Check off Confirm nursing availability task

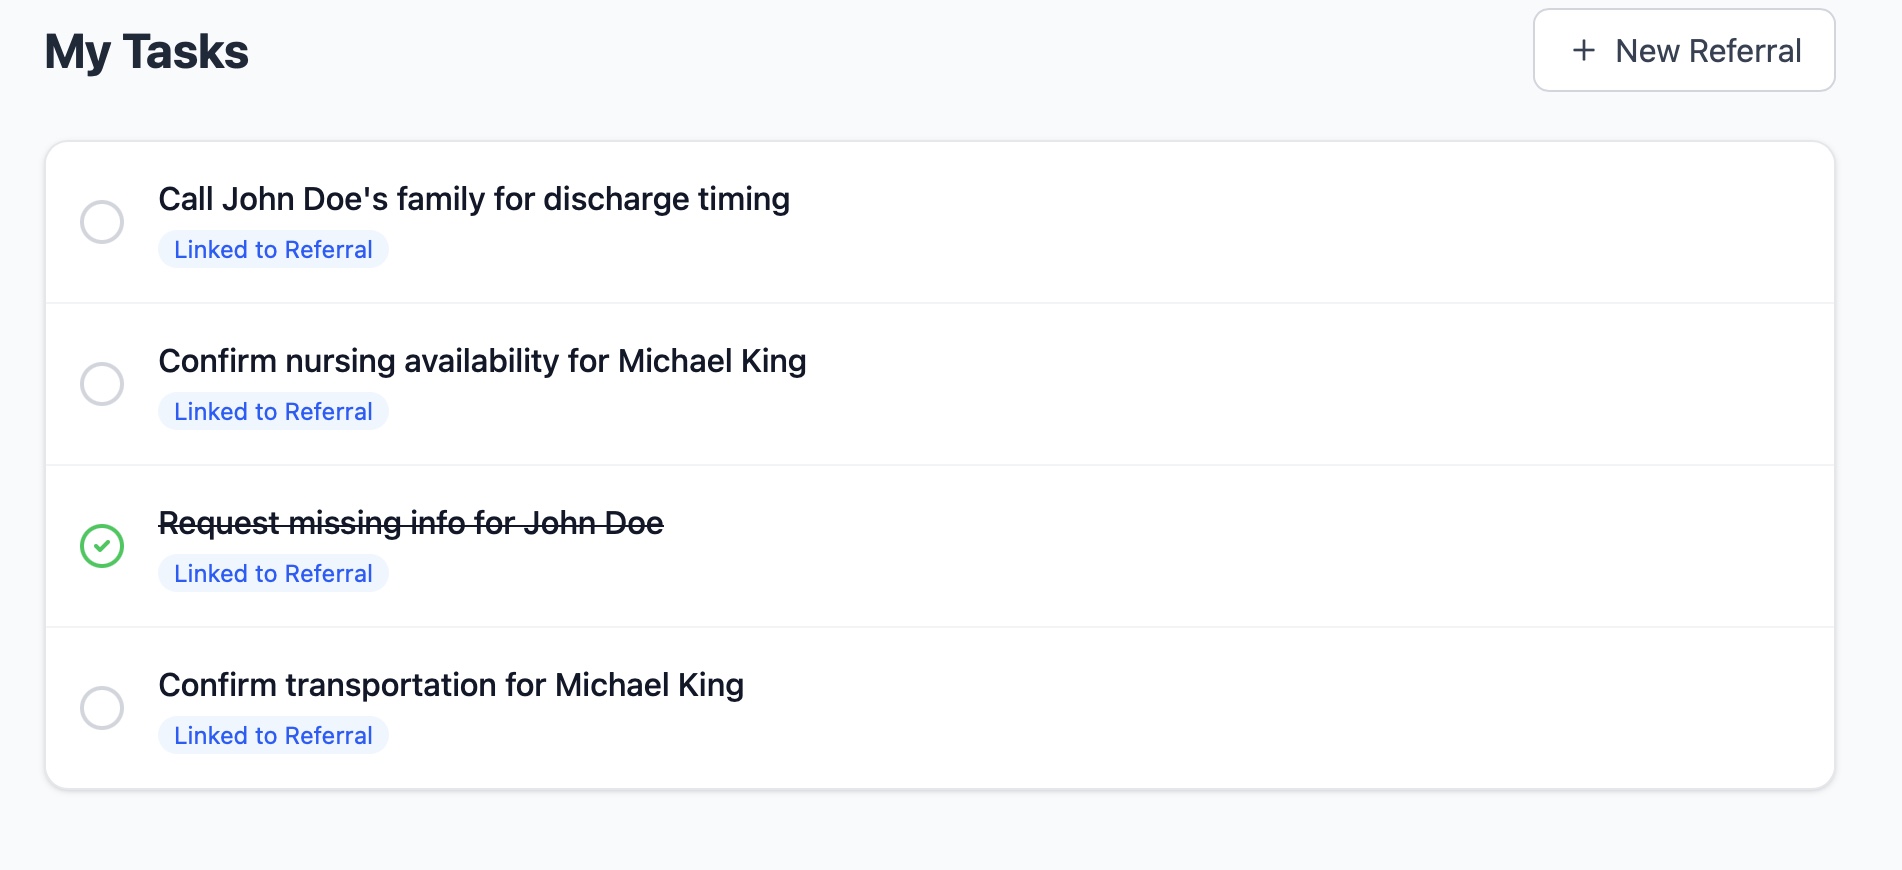[x=102, y=384]
